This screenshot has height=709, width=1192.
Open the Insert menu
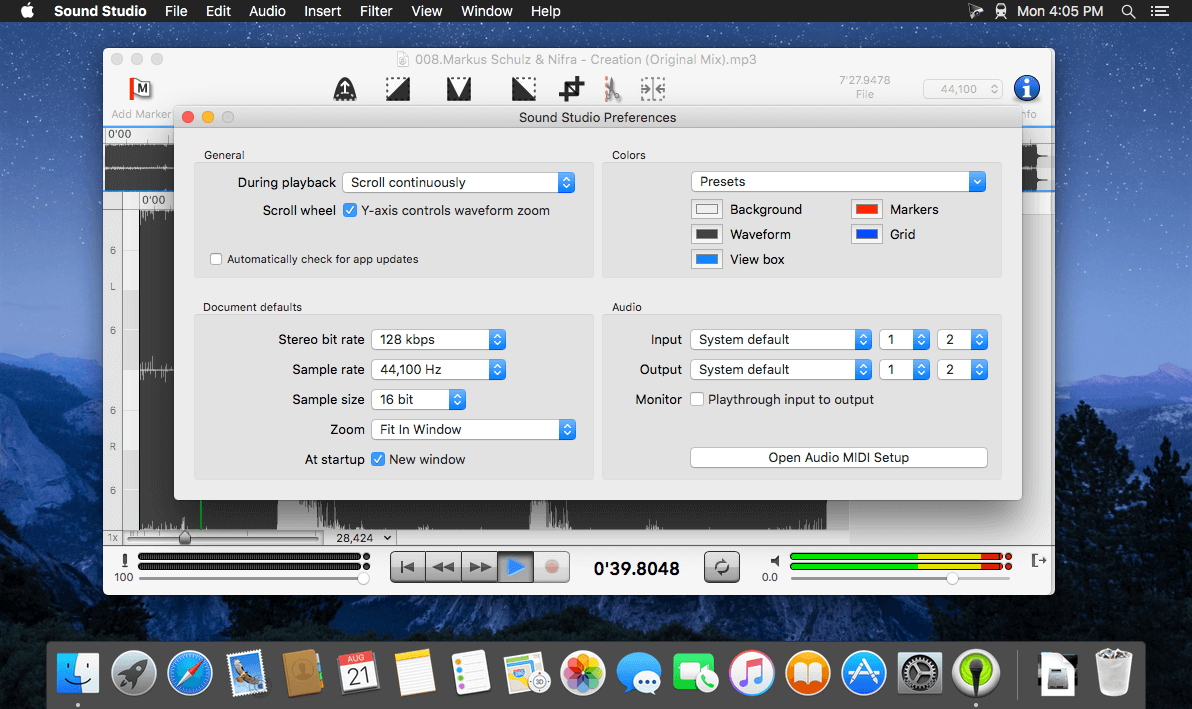(x=322, y=11)
